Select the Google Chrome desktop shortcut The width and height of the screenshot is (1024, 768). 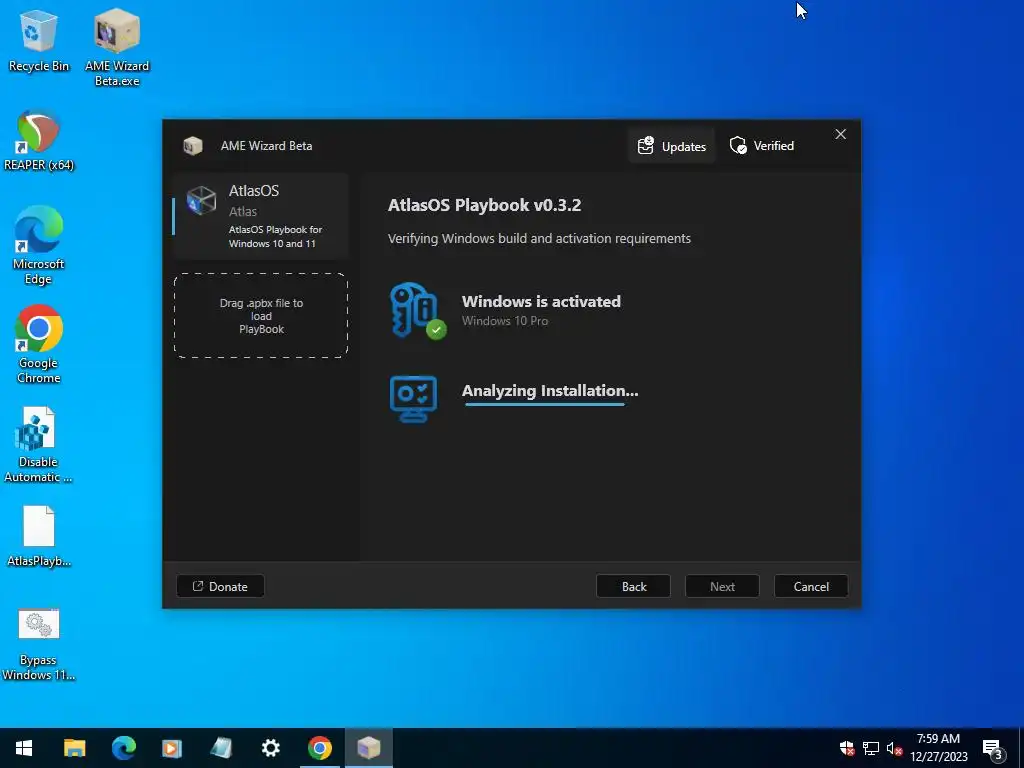click(39, 344)
